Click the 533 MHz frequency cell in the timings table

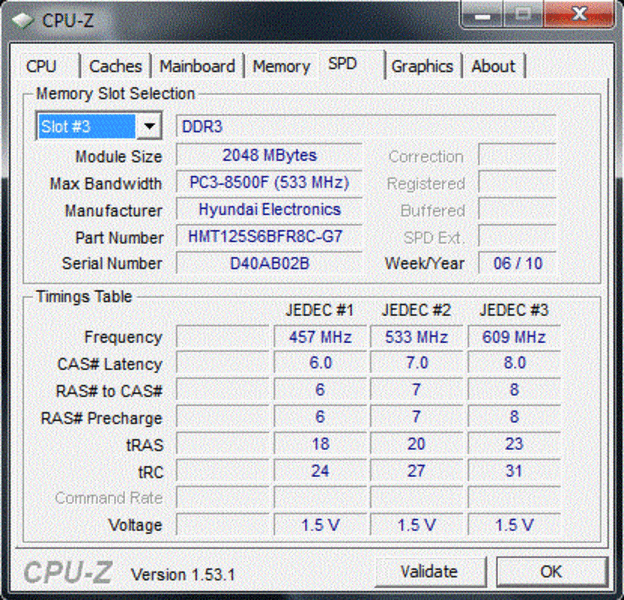pyautogui.click(x=416, y=337)
